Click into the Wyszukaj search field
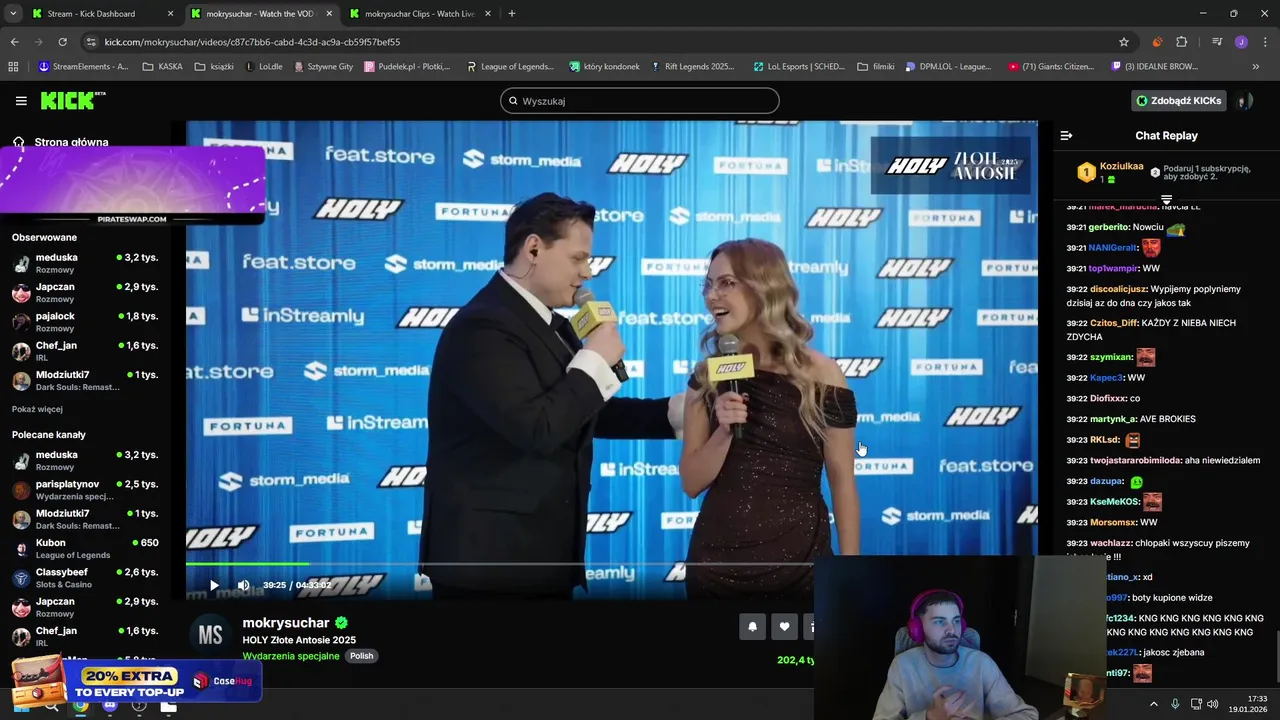 [640, 101]
